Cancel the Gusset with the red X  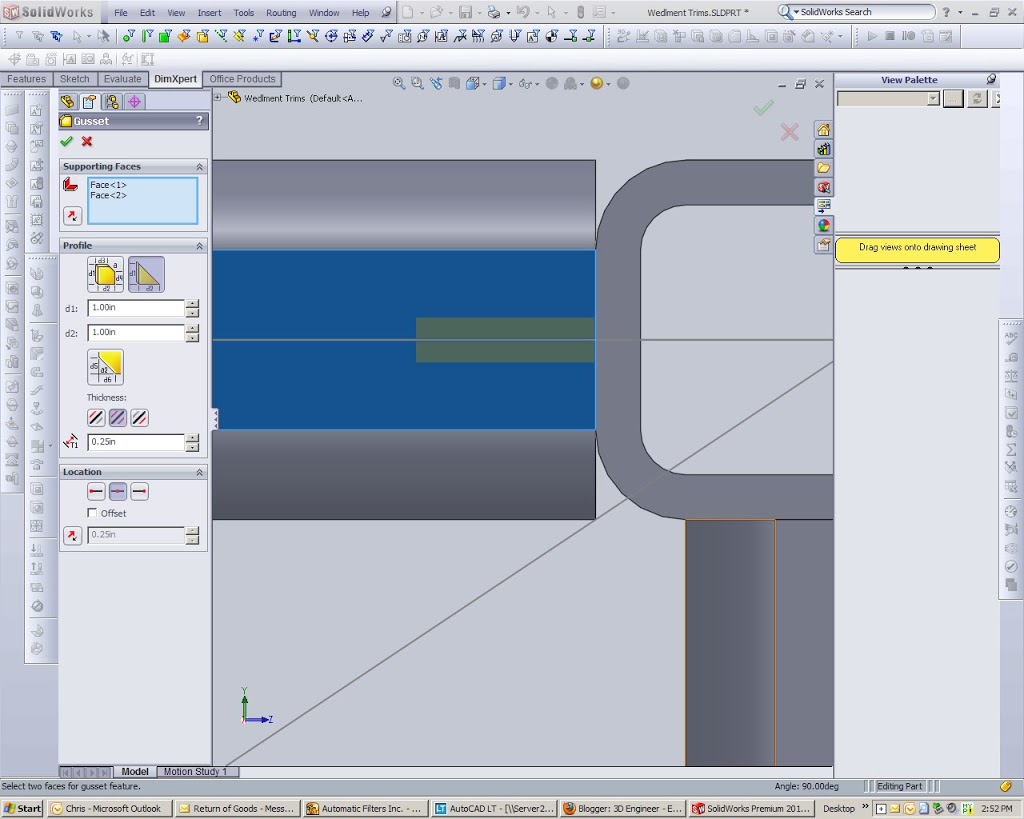coord(87,142)
